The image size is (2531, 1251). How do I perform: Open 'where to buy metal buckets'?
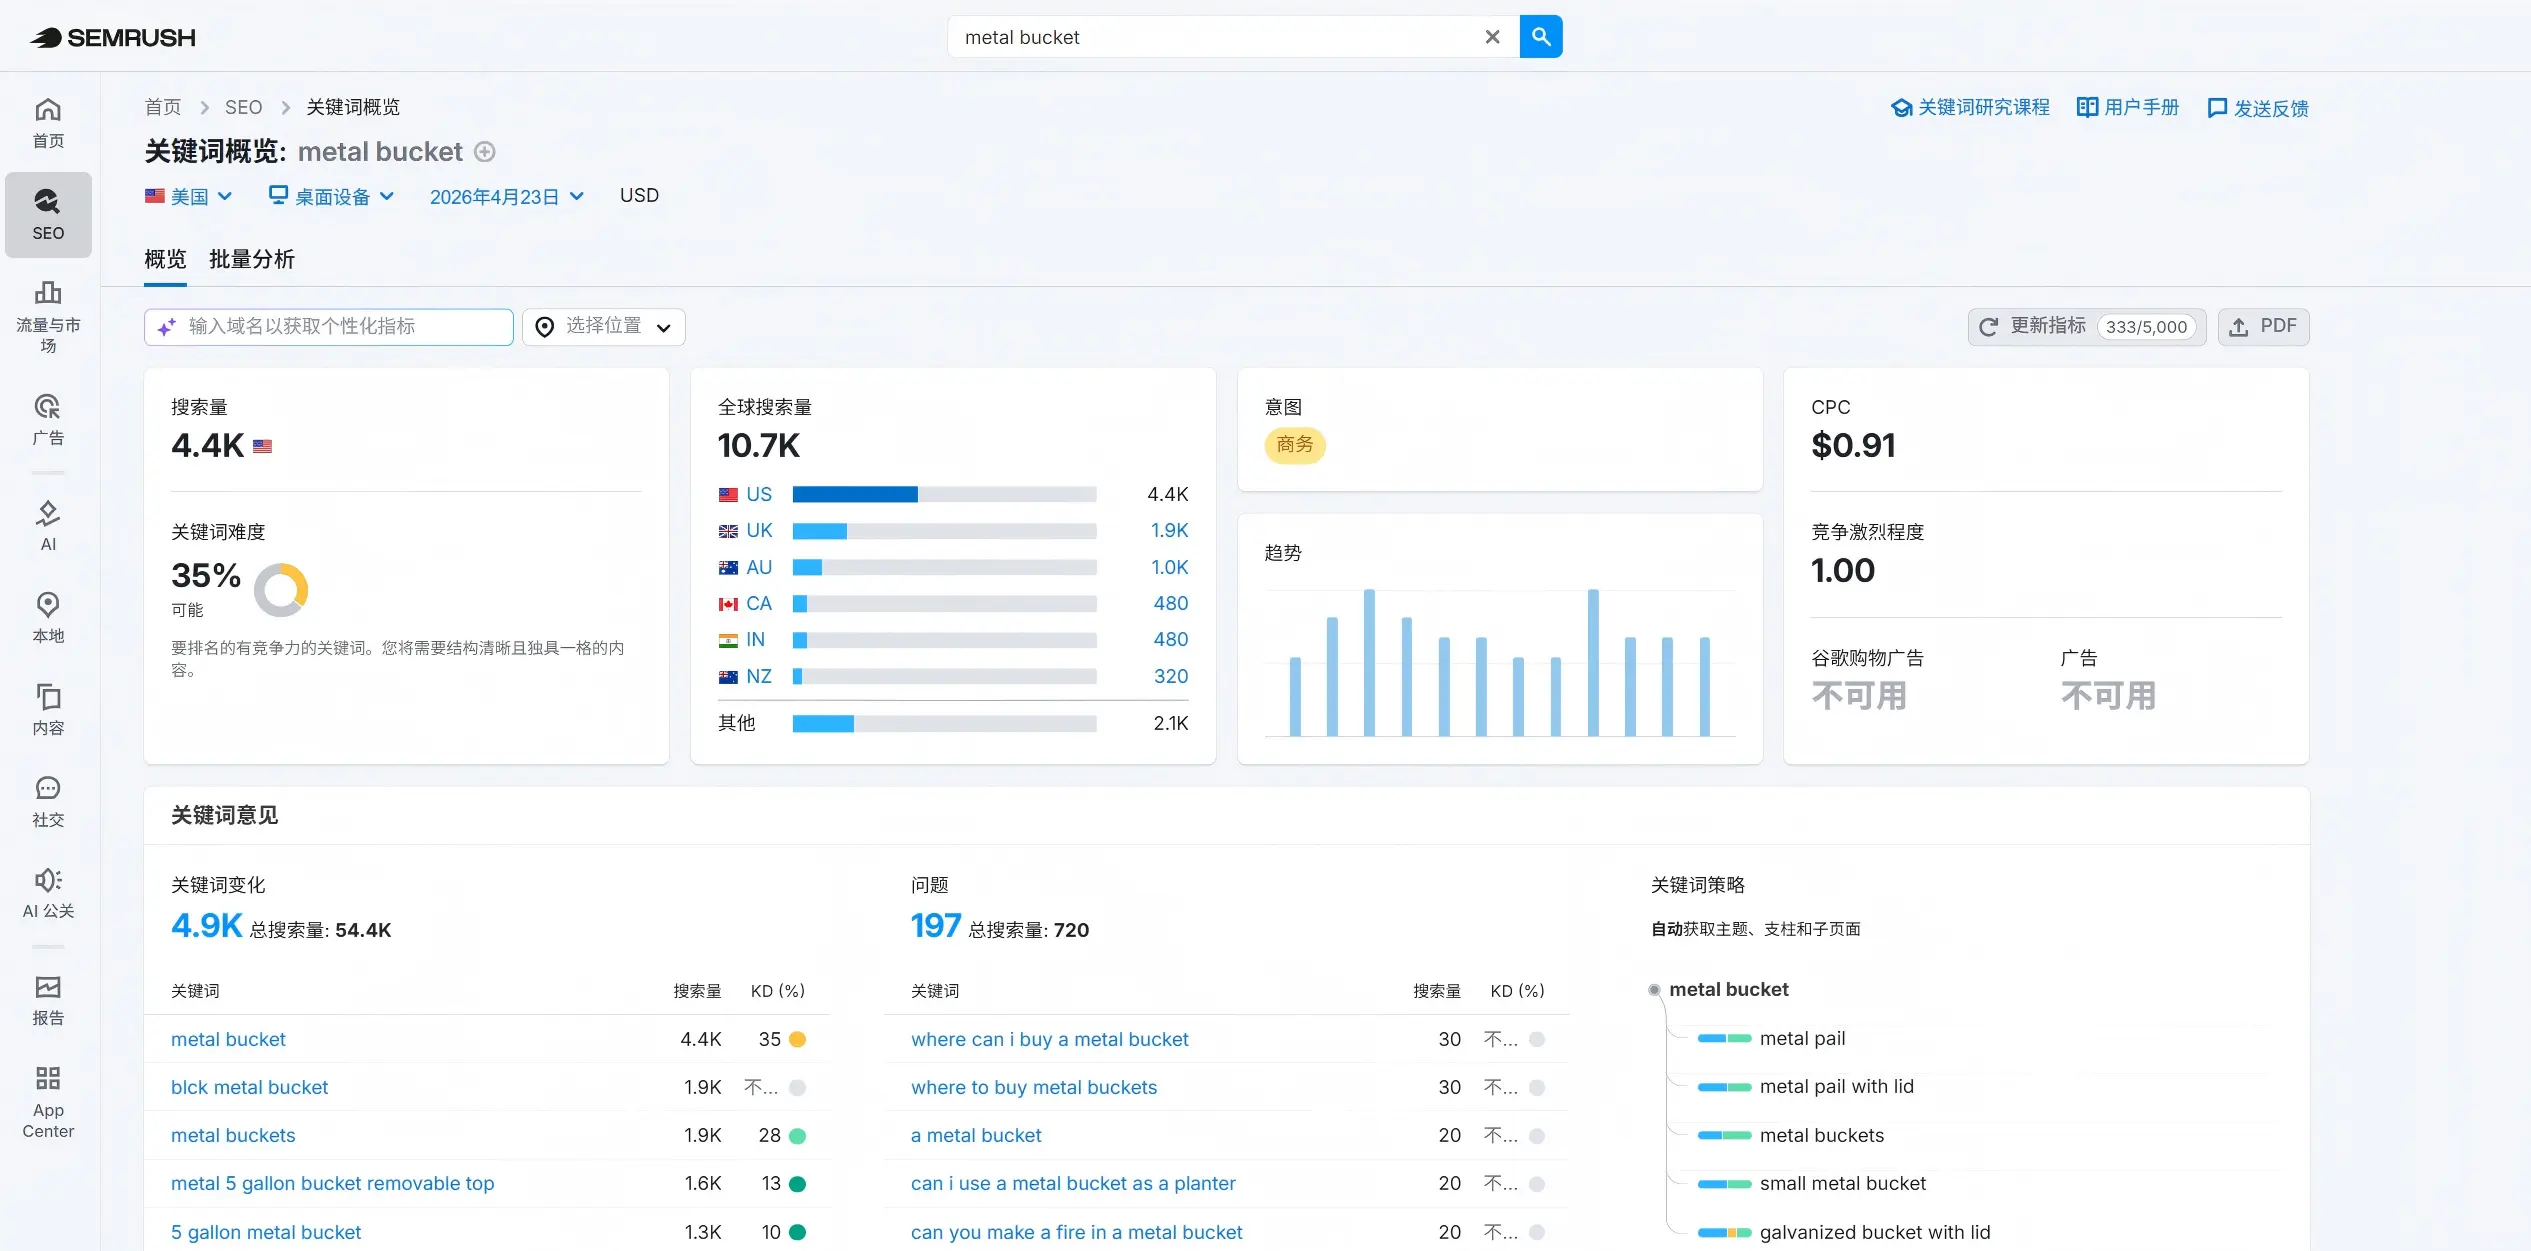[x=1034, y=1088]
